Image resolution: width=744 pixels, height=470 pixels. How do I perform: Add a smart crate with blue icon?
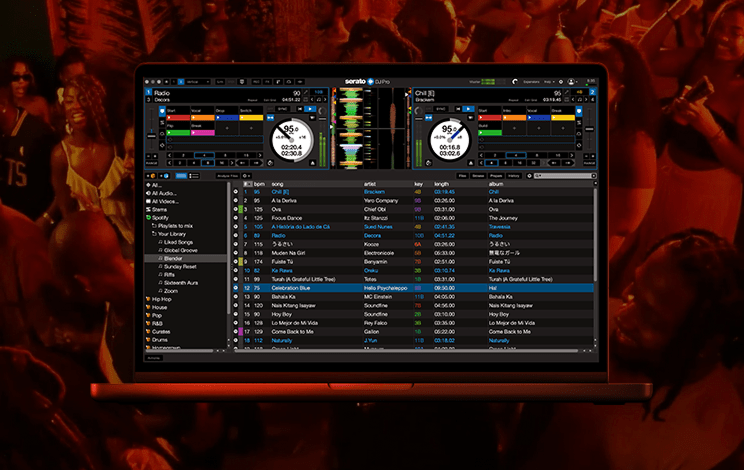pos(166,176)
